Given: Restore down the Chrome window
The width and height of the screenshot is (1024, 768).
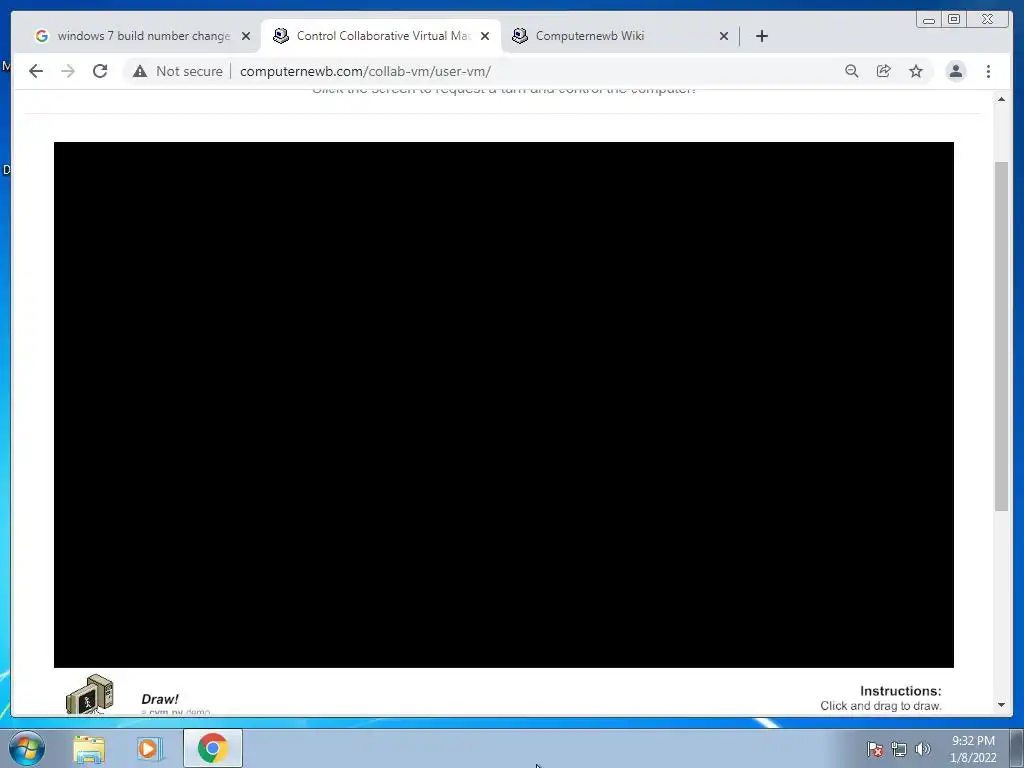Looking at the screenshot, I should pos(954,20).
